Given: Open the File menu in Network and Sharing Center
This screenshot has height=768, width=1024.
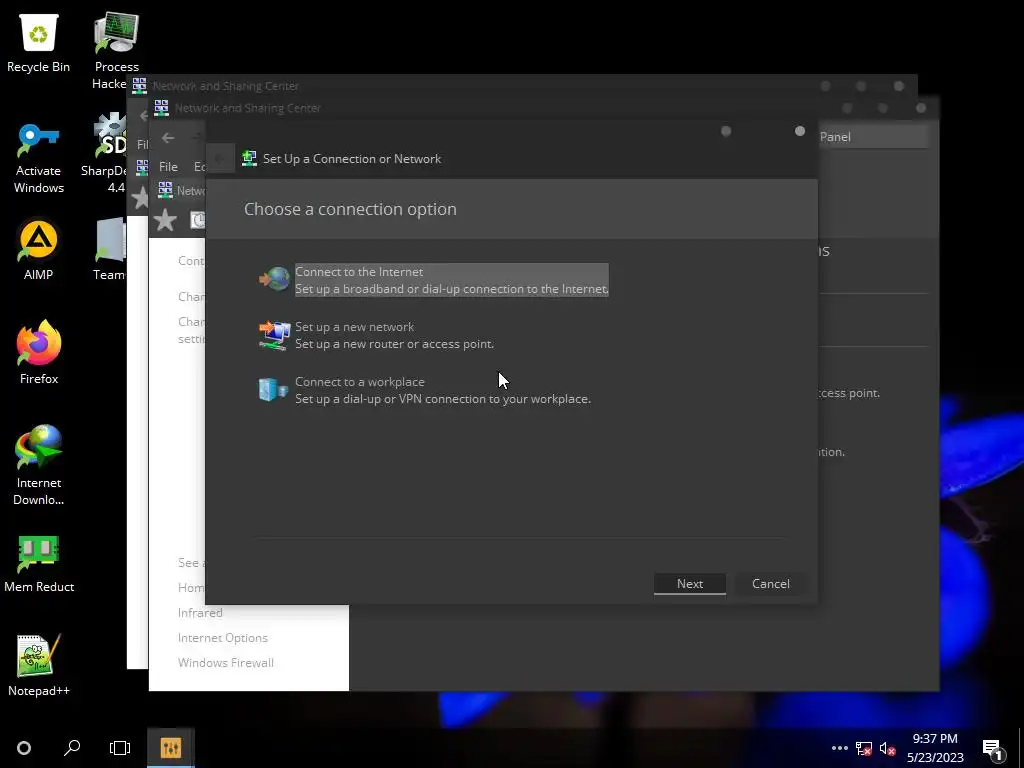Looking at the screenshot, I should click(168, 167).
